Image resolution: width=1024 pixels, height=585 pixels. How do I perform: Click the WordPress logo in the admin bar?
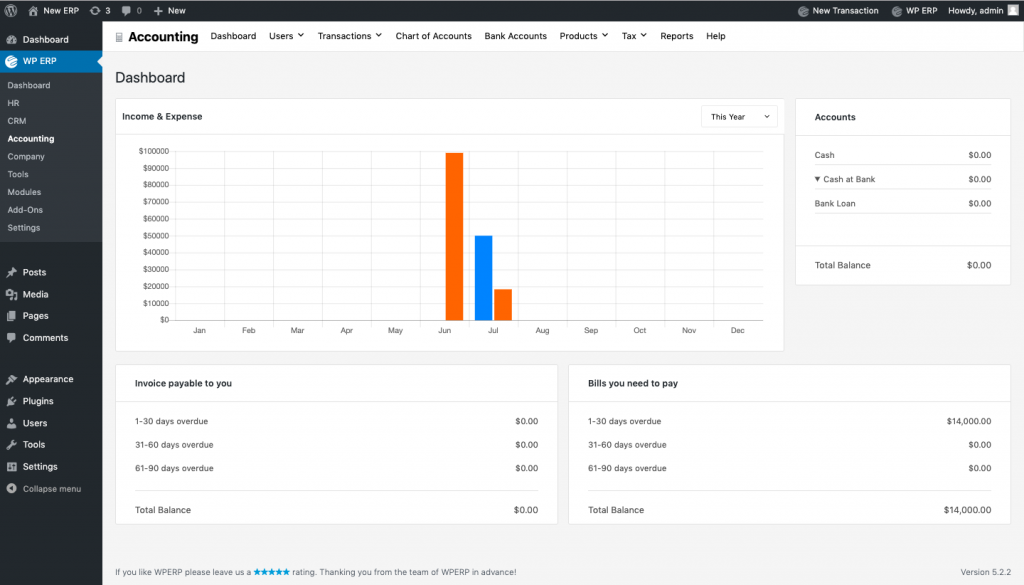10,11
